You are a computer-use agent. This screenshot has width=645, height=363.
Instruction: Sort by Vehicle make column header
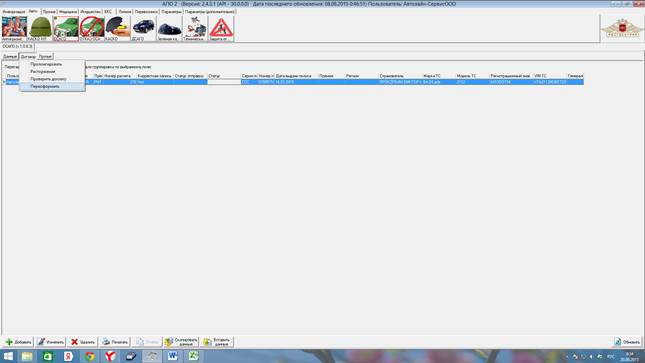439,76
